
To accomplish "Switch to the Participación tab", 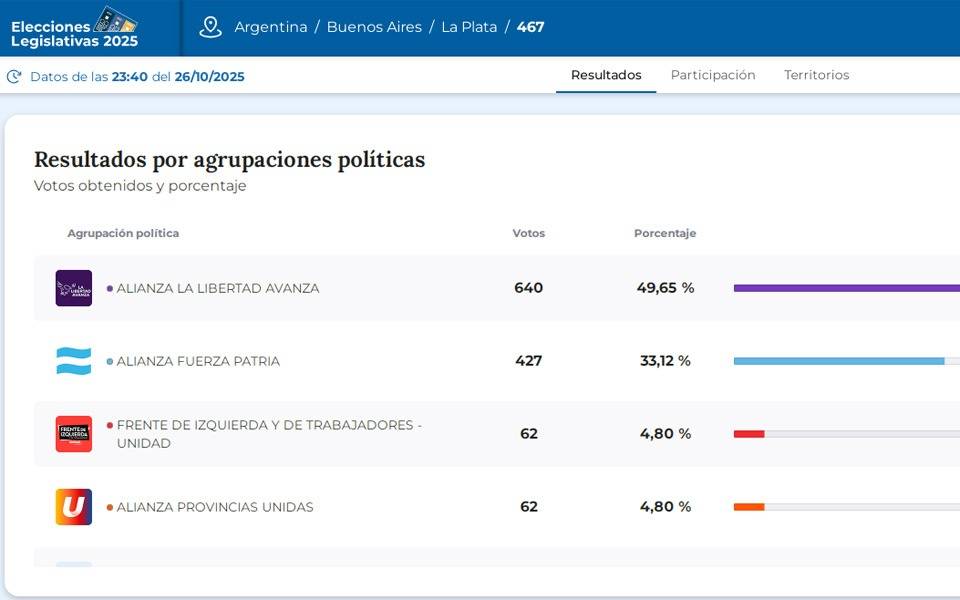I will point(712,75).
